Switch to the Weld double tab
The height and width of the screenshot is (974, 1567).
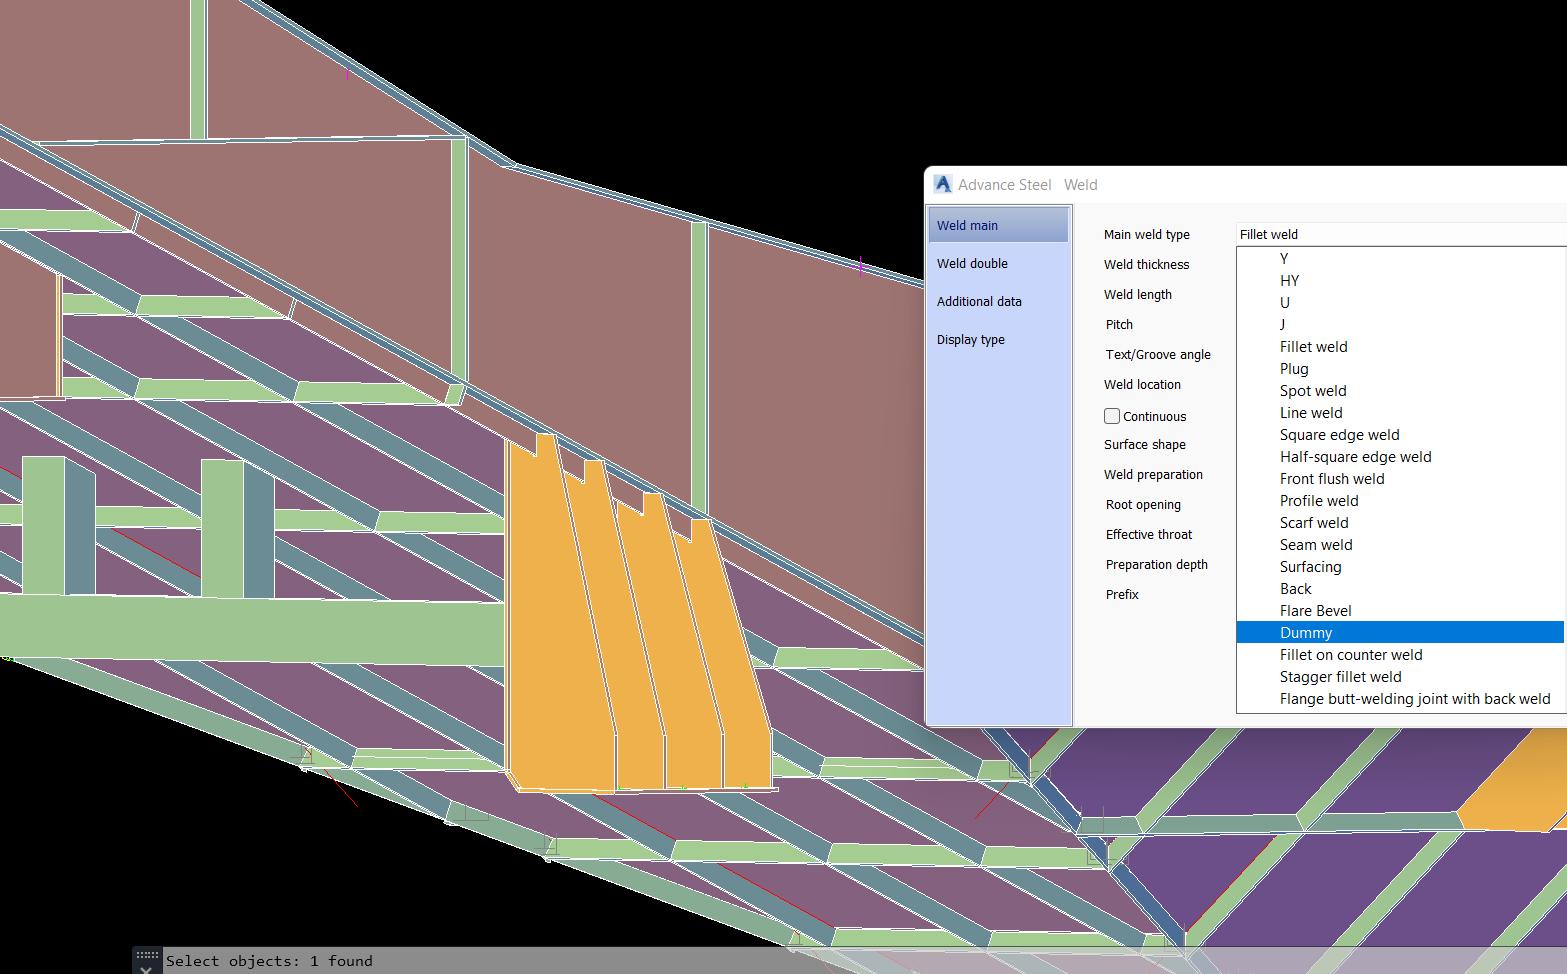click(972, 263)
